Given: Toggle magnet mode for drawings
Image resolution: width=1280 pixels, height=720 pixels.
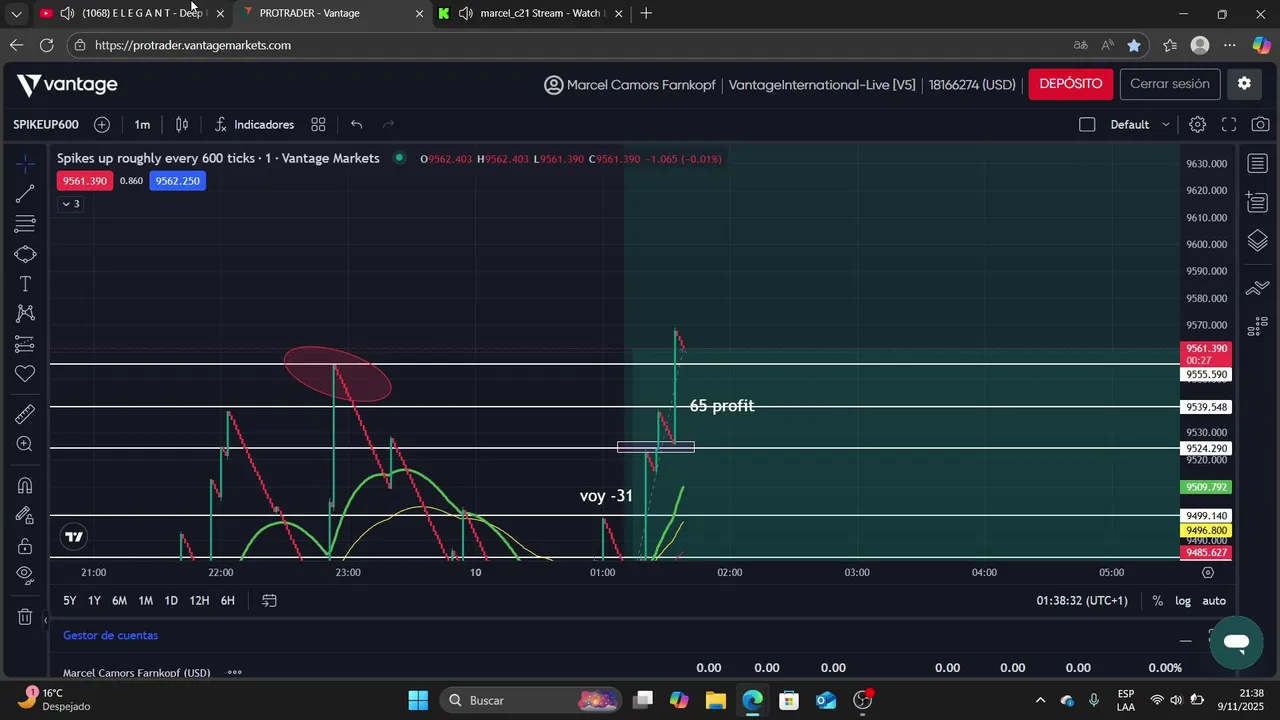Looking at the screenshot, I should tap(25, 485).
